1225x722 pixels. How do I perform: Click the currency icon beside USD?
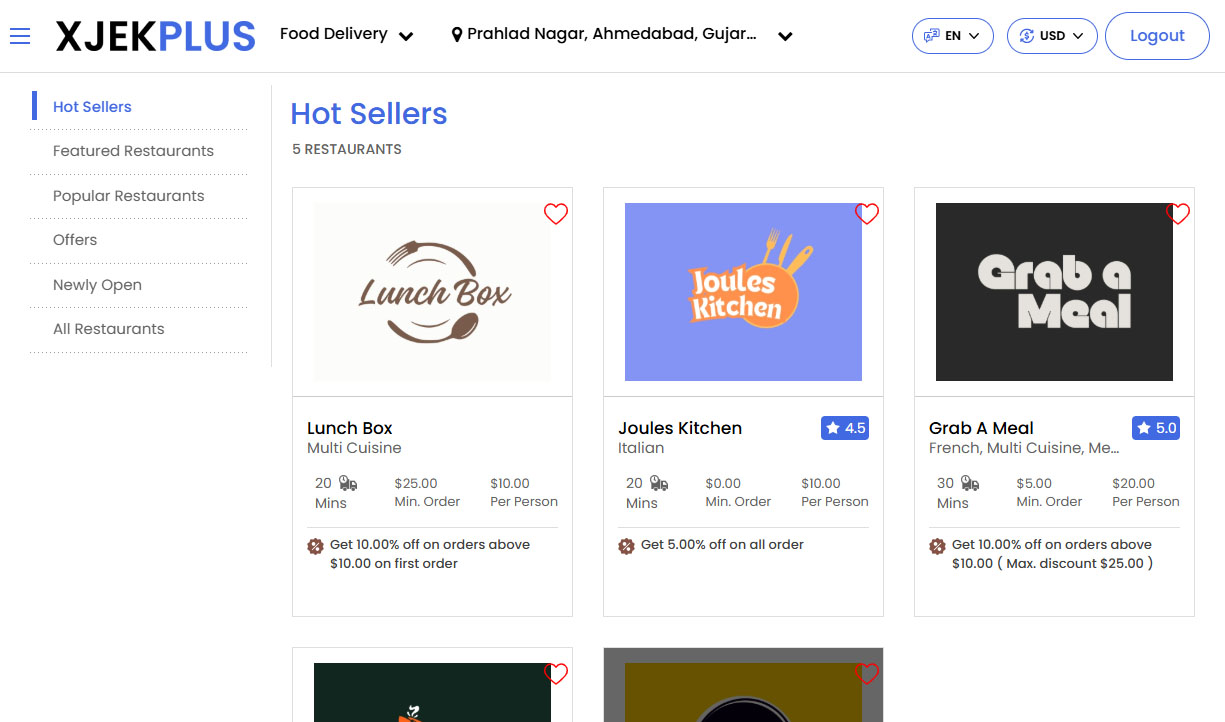tap(1027, 35)
